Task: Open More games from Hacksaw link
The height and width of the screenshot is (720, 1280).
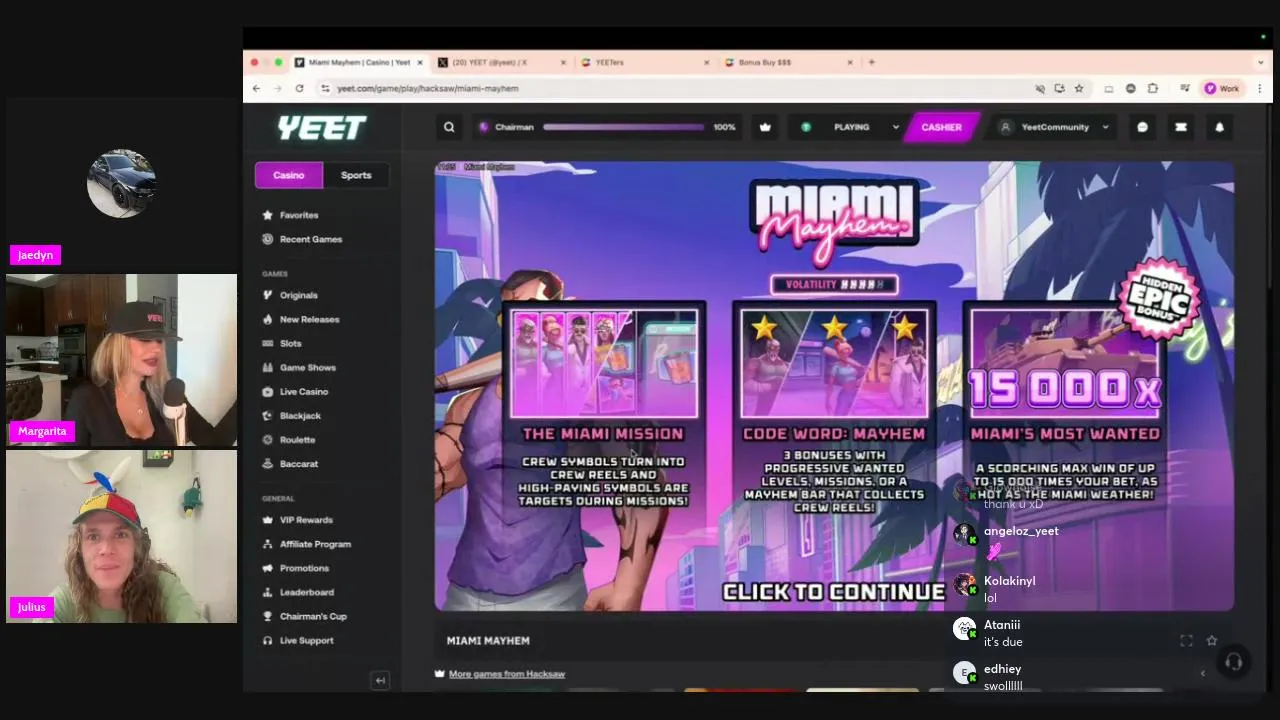Action: point(507,674)
